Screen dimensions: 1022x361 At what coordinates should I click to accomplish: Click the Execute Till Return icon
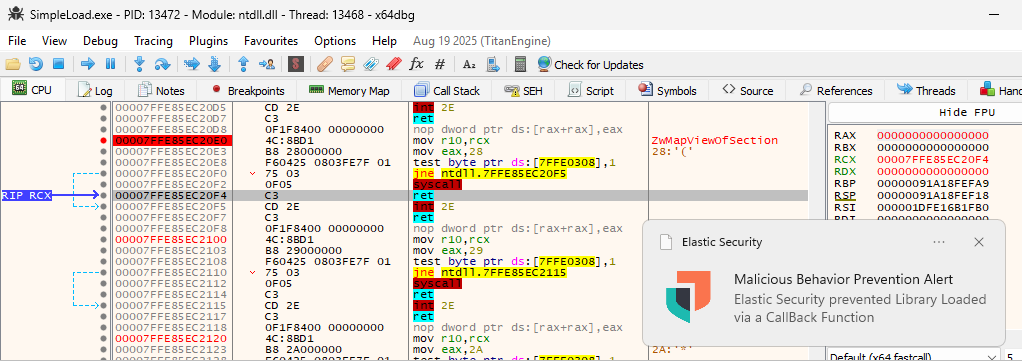244,65
